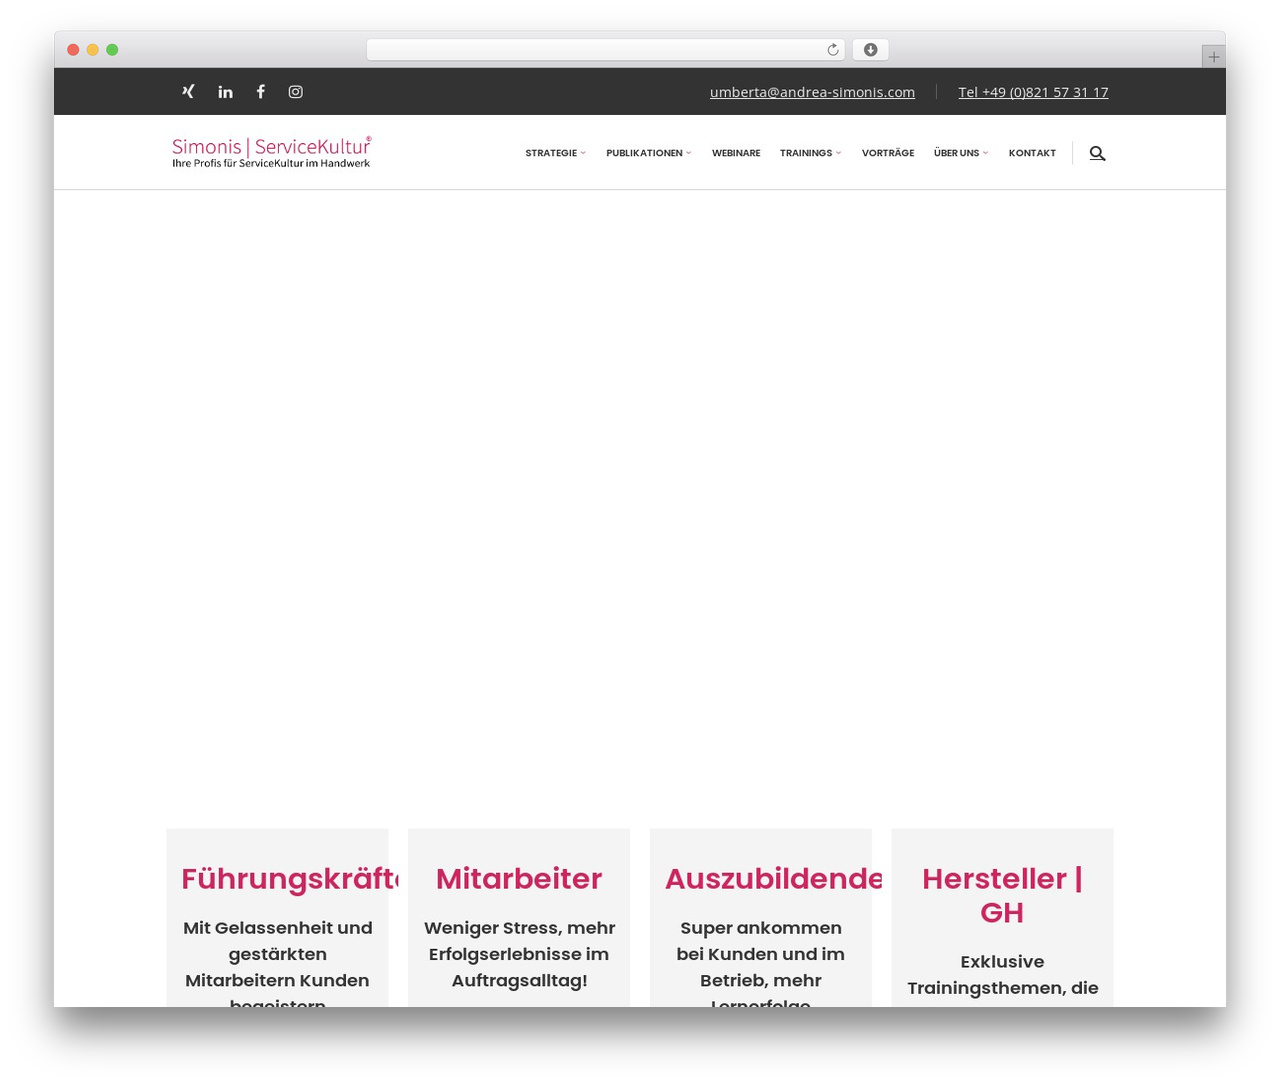Visit the Facebook page icon

[261, 91]
